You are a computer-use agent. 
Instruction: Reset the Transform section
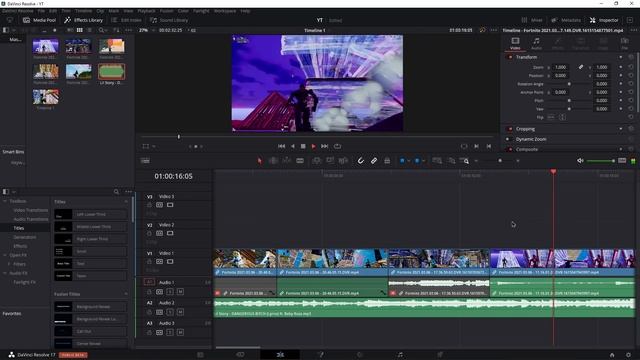tap(631, 57)
